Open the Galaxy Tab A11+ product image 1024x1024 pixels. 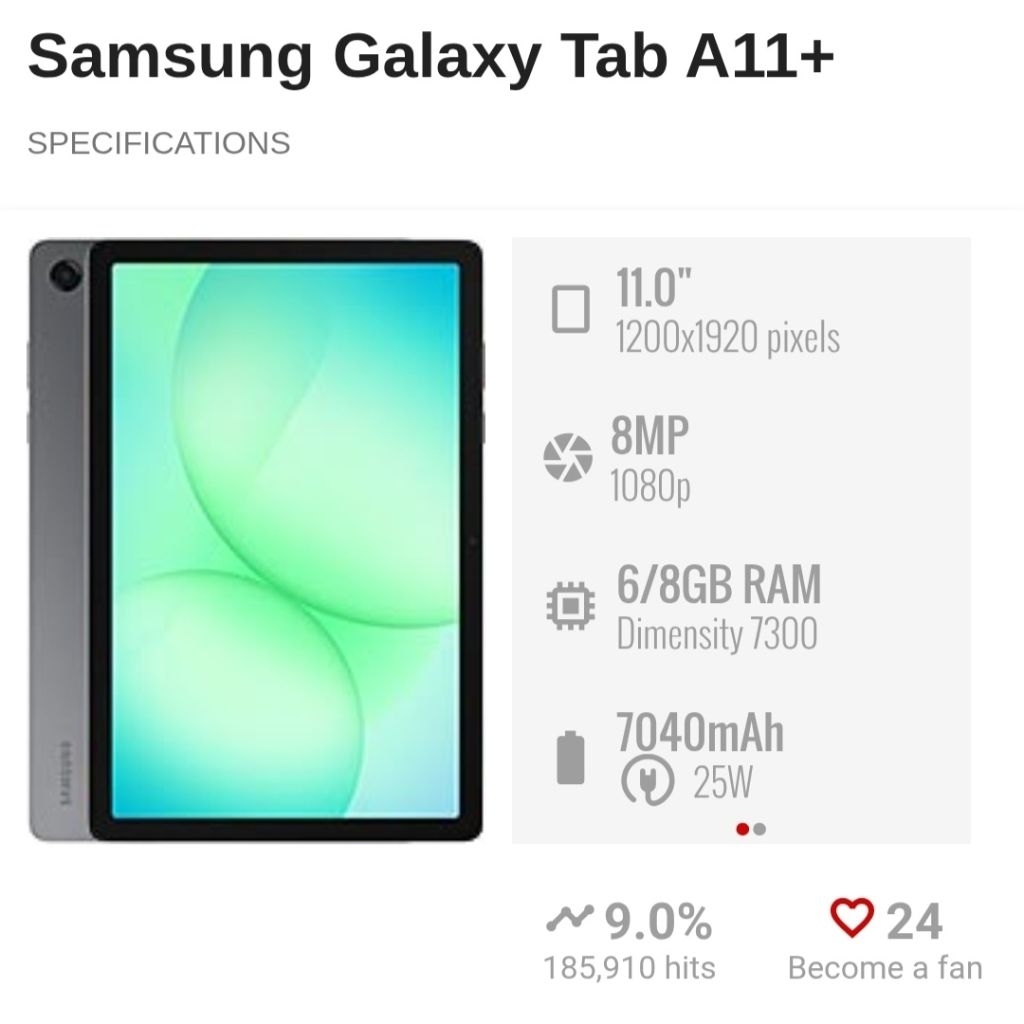[x=256, y=540]
